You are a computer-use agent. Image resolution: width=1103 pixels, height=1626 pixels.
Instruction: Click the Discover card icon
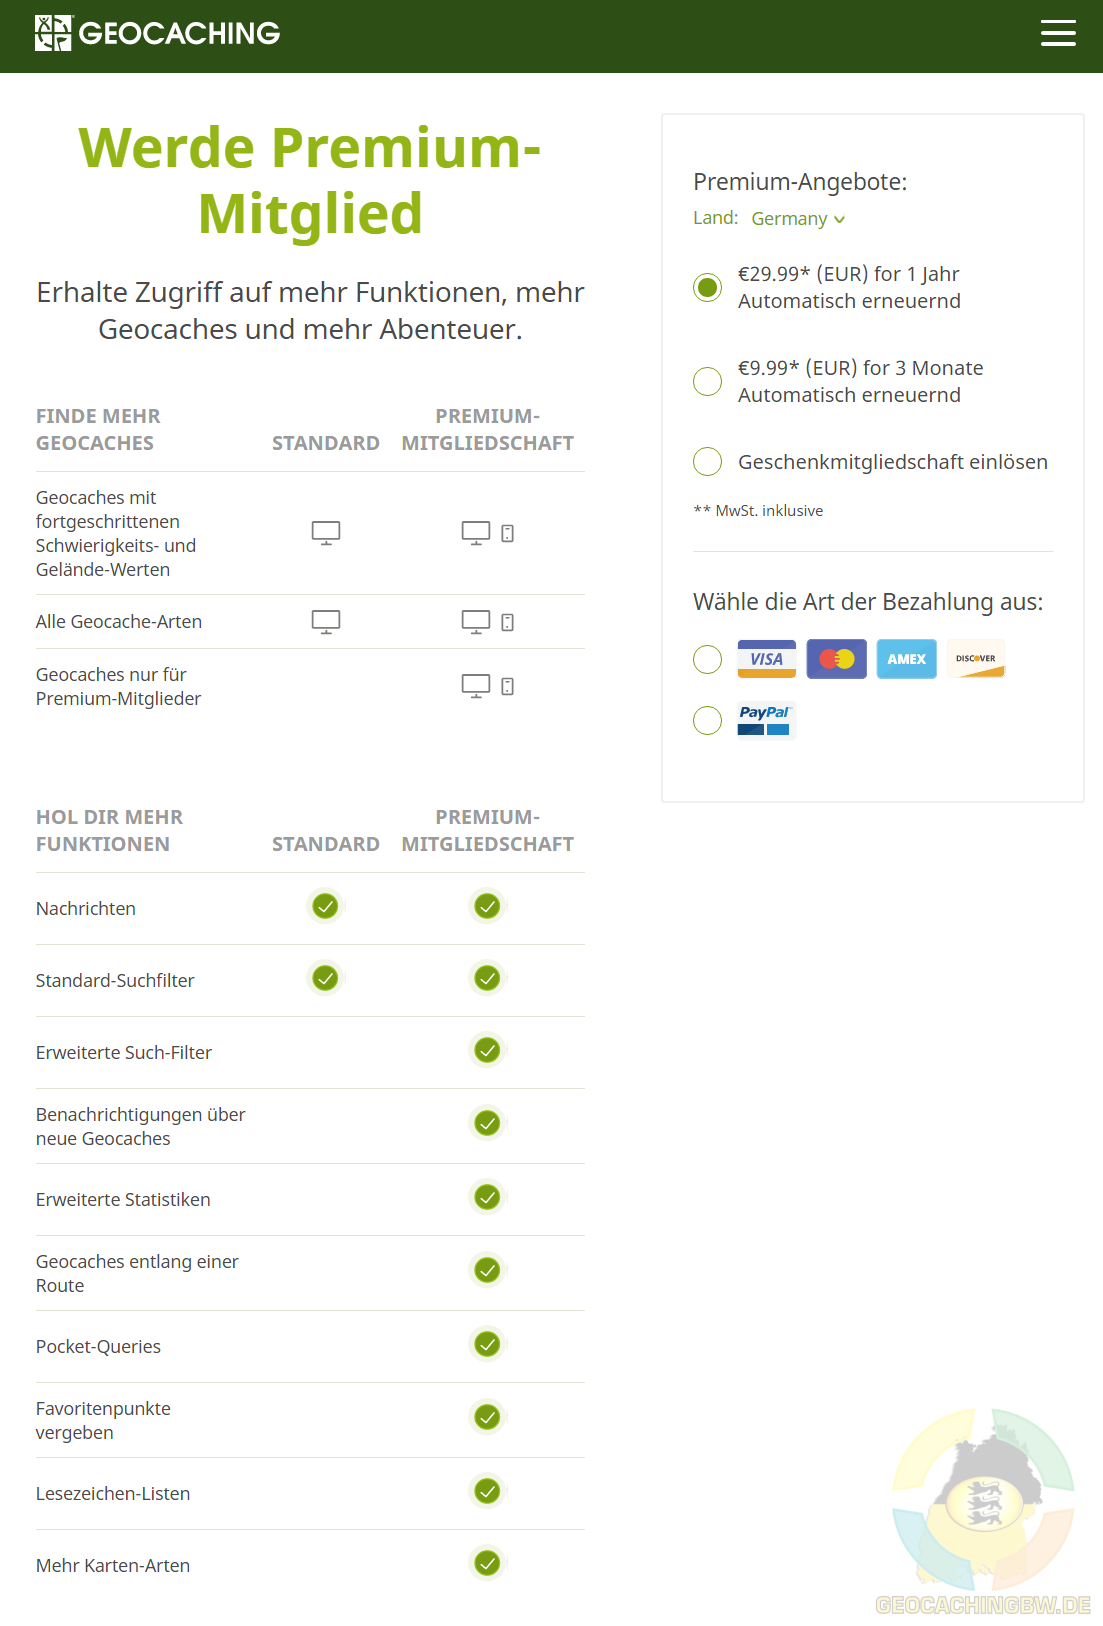(x=975, y=659)
